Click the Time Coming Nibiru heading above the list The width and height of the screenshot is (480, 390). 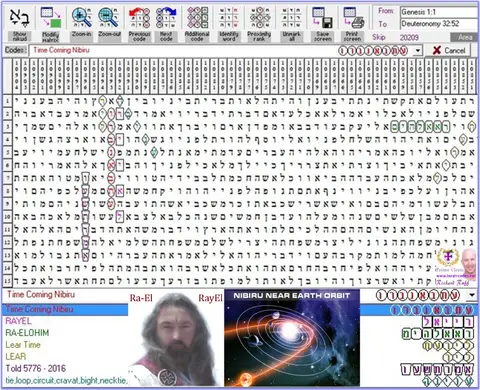point(41,294)
